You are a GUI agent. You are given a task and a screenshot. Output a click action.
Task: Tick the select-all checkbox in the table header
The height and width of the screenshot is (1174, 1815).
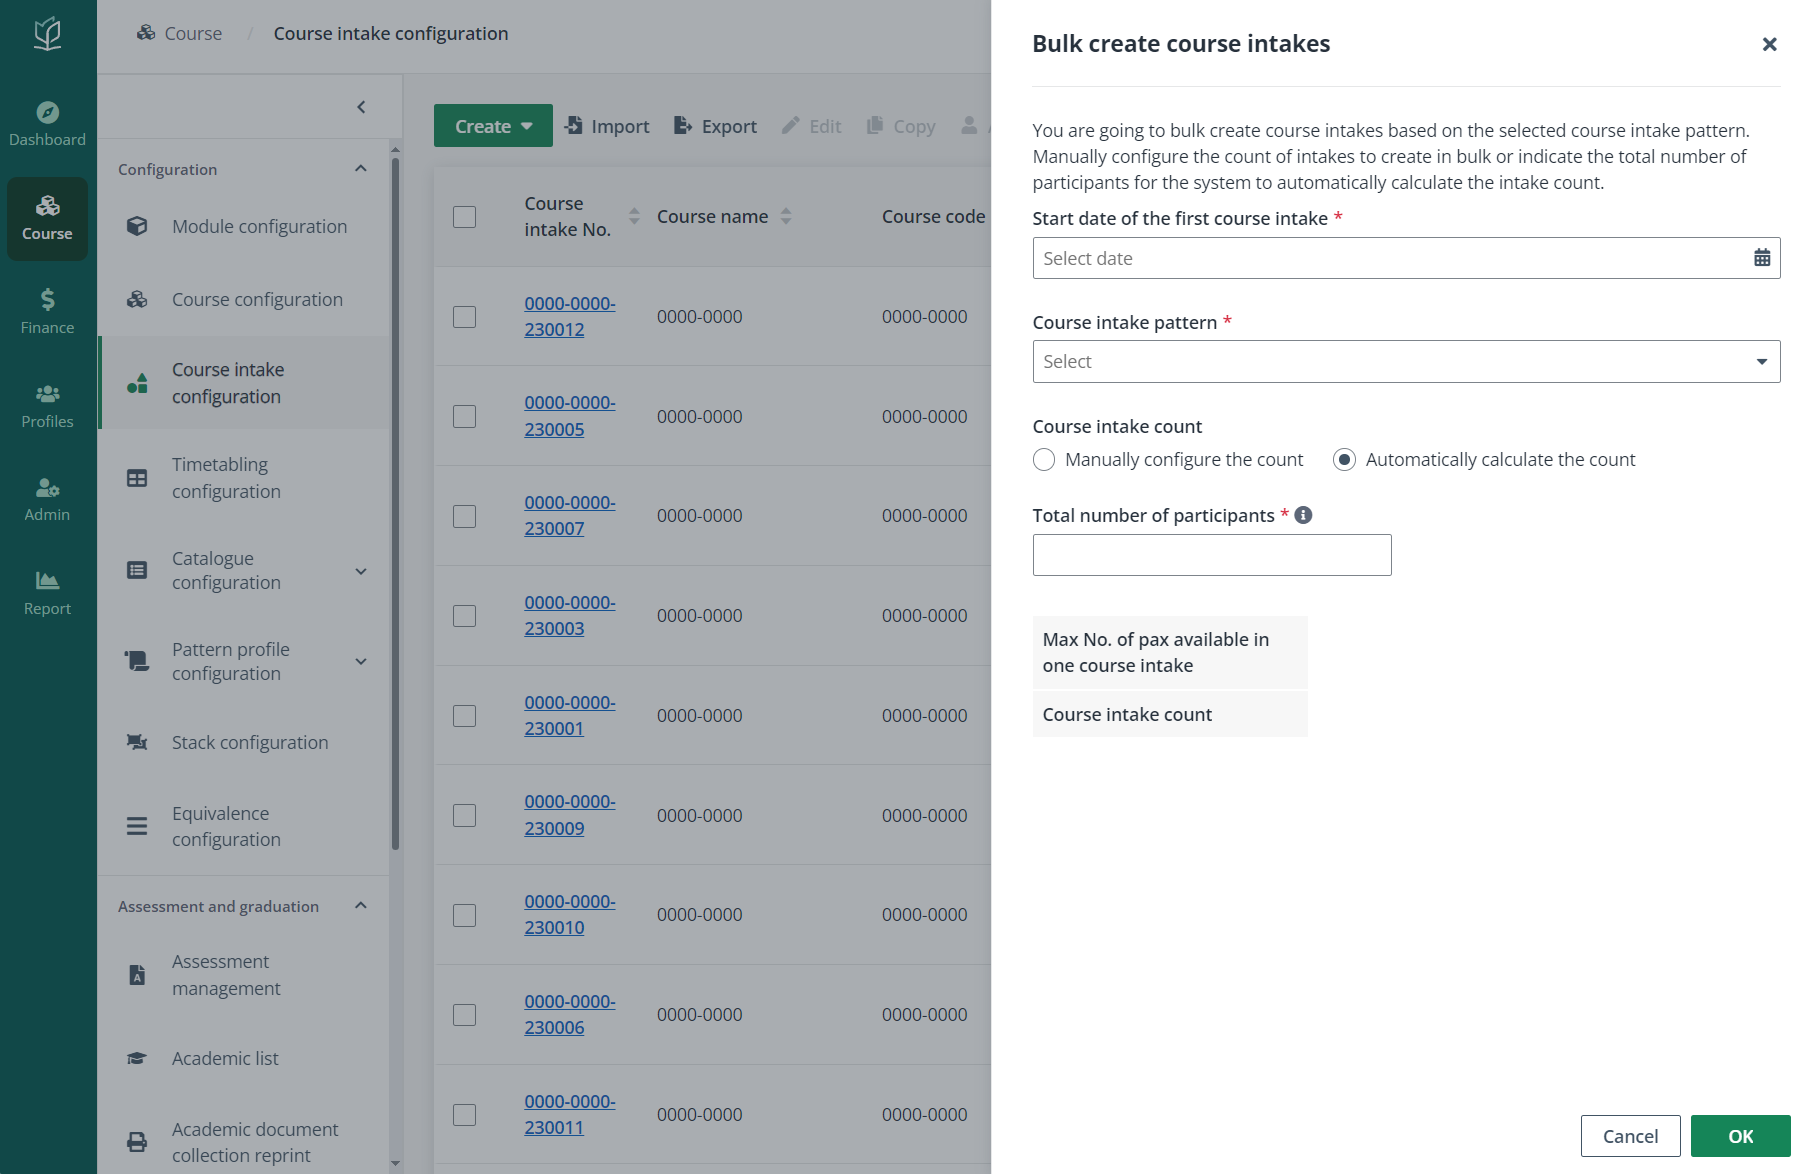[x=464, y=217]
